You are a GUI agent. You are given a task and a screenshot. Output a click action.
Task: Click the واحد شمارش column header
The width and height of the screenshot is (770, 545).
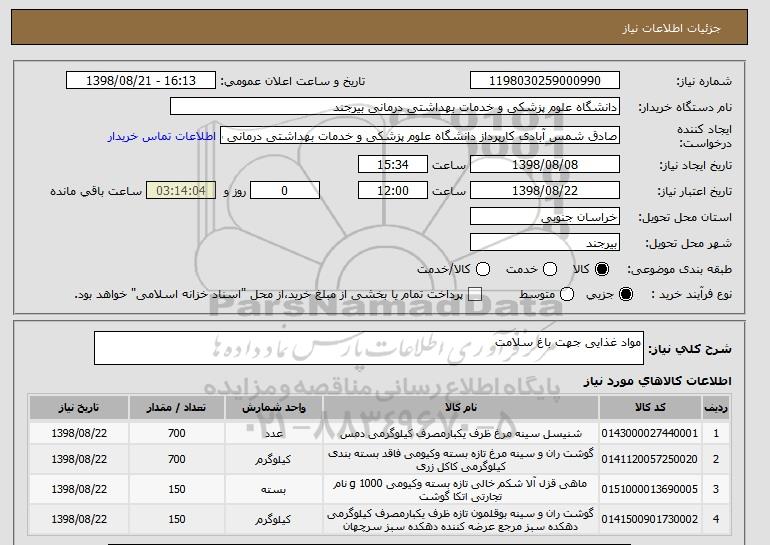[274, 408]
